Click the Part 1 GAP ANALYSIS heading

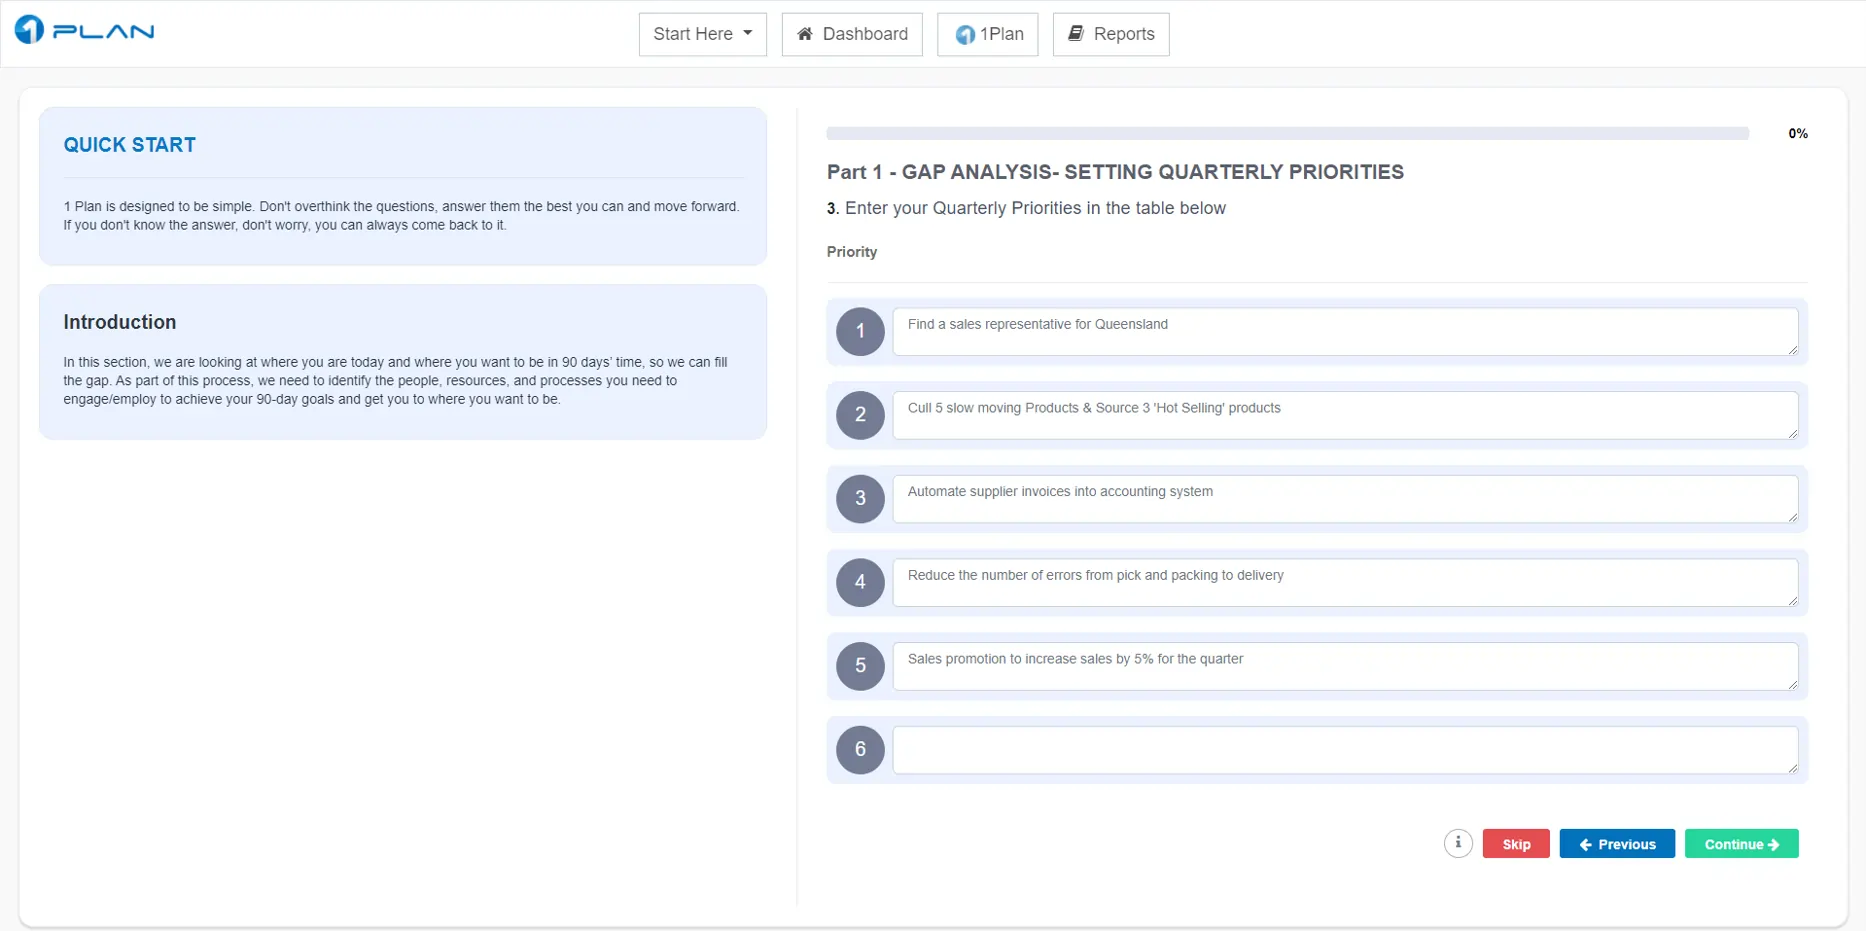[x=1115, y=172]
